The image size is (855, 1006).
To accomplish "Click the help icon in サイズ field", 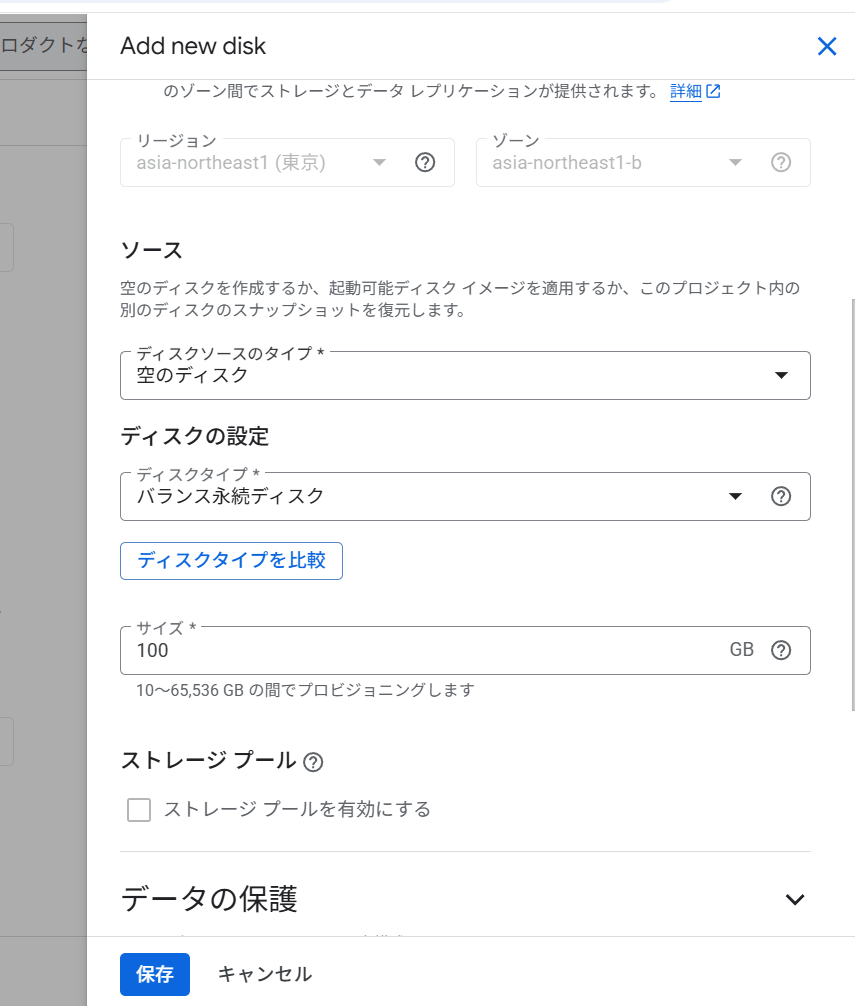I will pos(781,651).
